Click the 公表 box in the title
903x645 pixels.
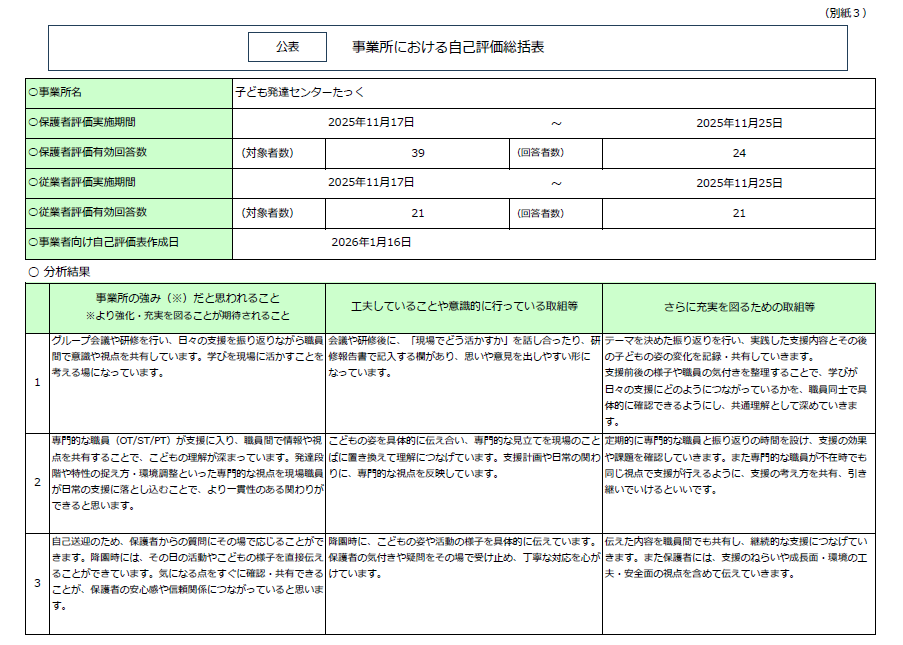click(x=287, y=47)
